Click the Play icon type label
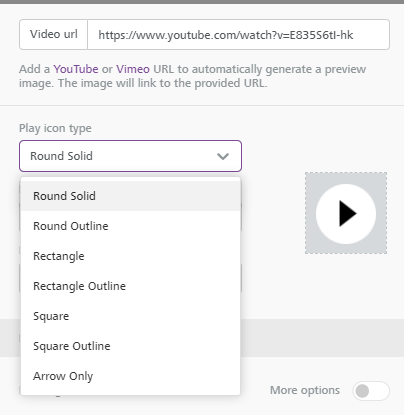Screen dimensions: 404x415 [55, 128]
